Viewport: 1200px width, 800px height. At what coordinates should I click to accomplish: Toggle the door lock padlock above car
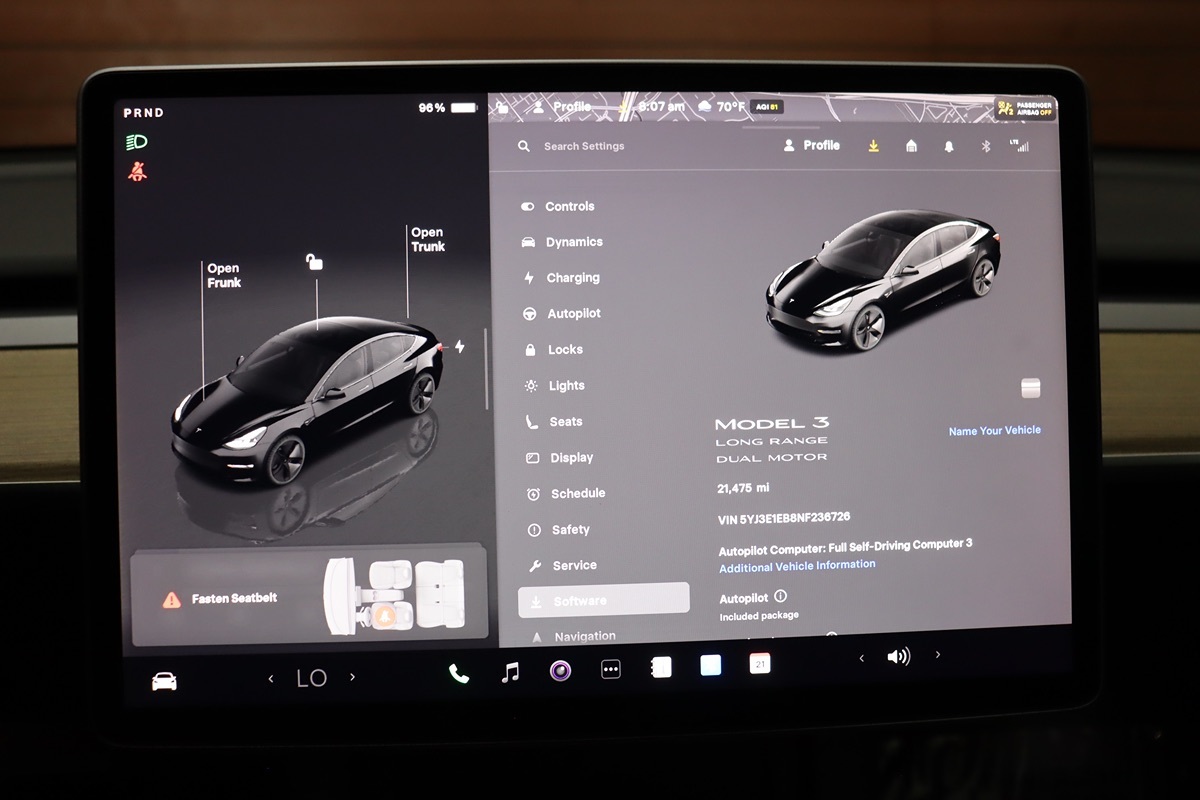coord(314,262)
